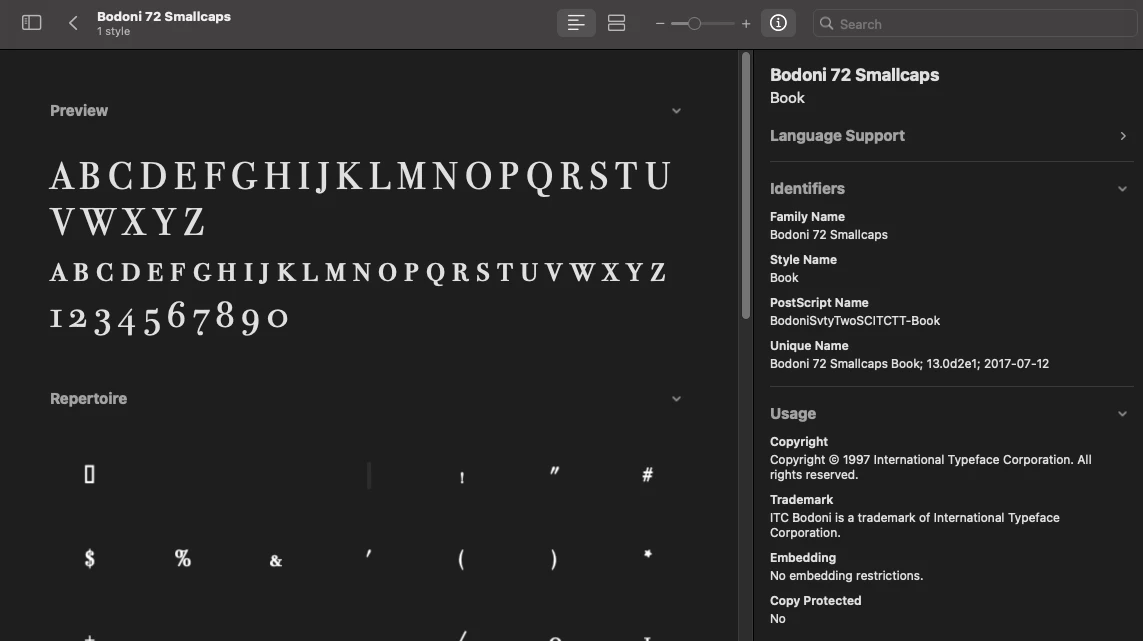Image resolution: width=1143 pixels, height=641 pixels.
Task: Select the exclamation mark glyph
Action: 461,478
